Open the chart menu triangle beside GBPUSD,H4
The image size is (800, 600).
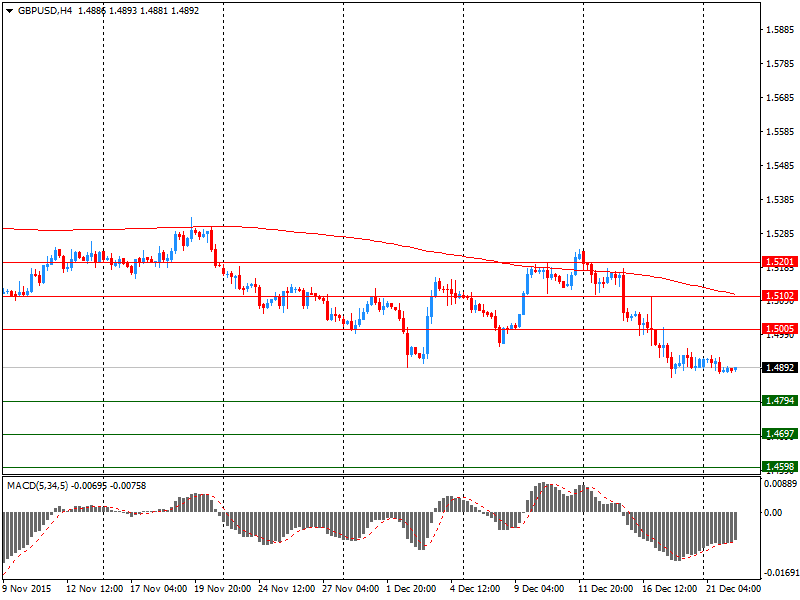9,11
